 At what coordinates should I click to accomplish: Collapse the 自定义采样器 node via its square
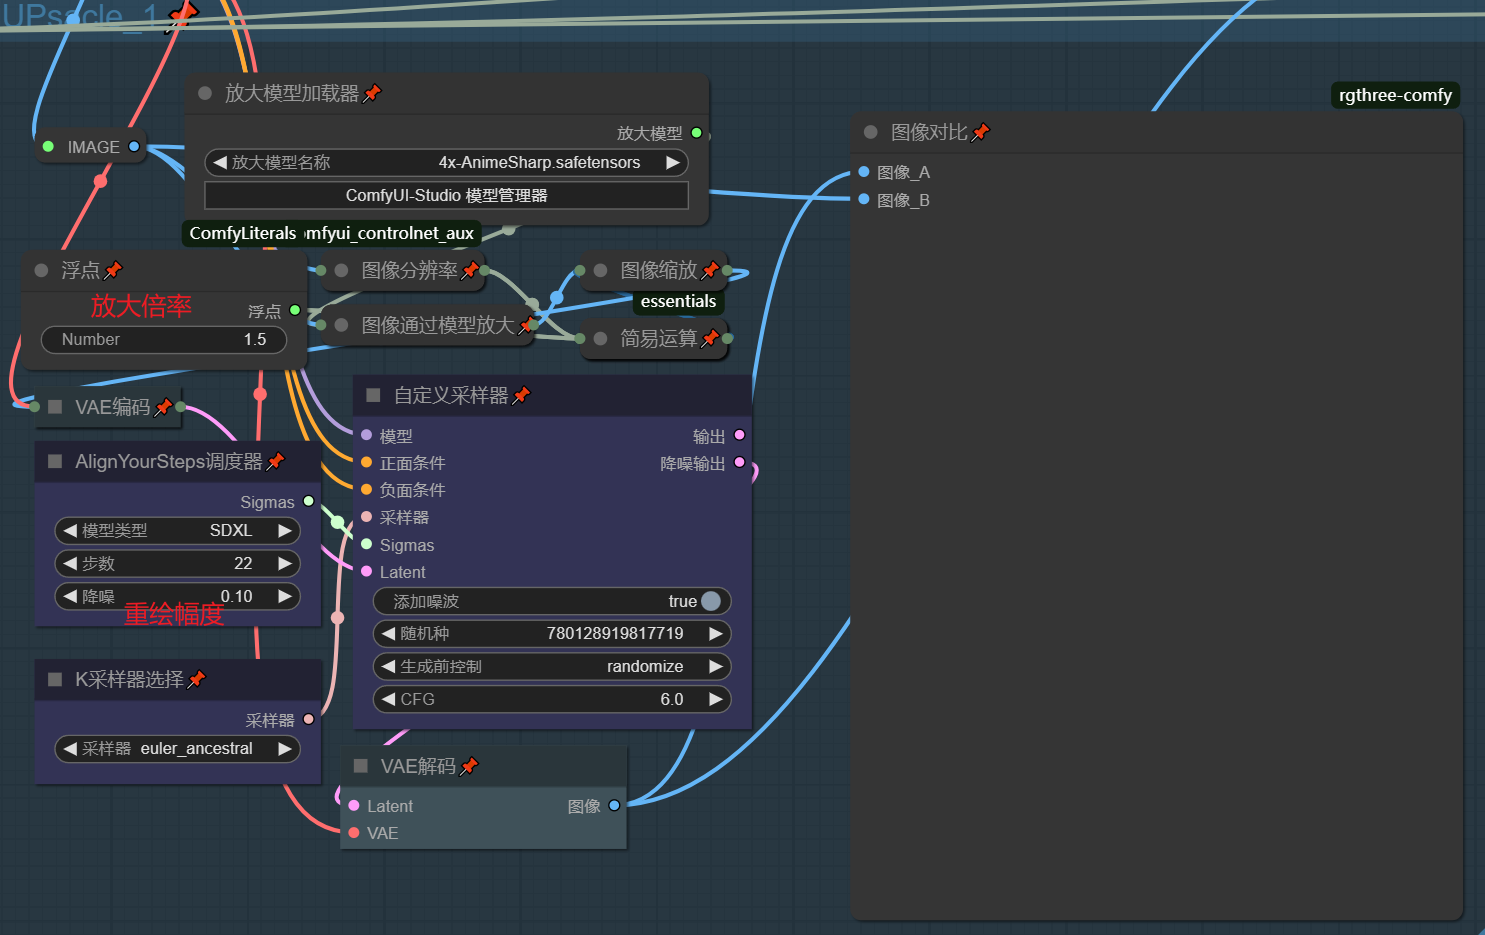pyautogui.click(x=373, y=395)
